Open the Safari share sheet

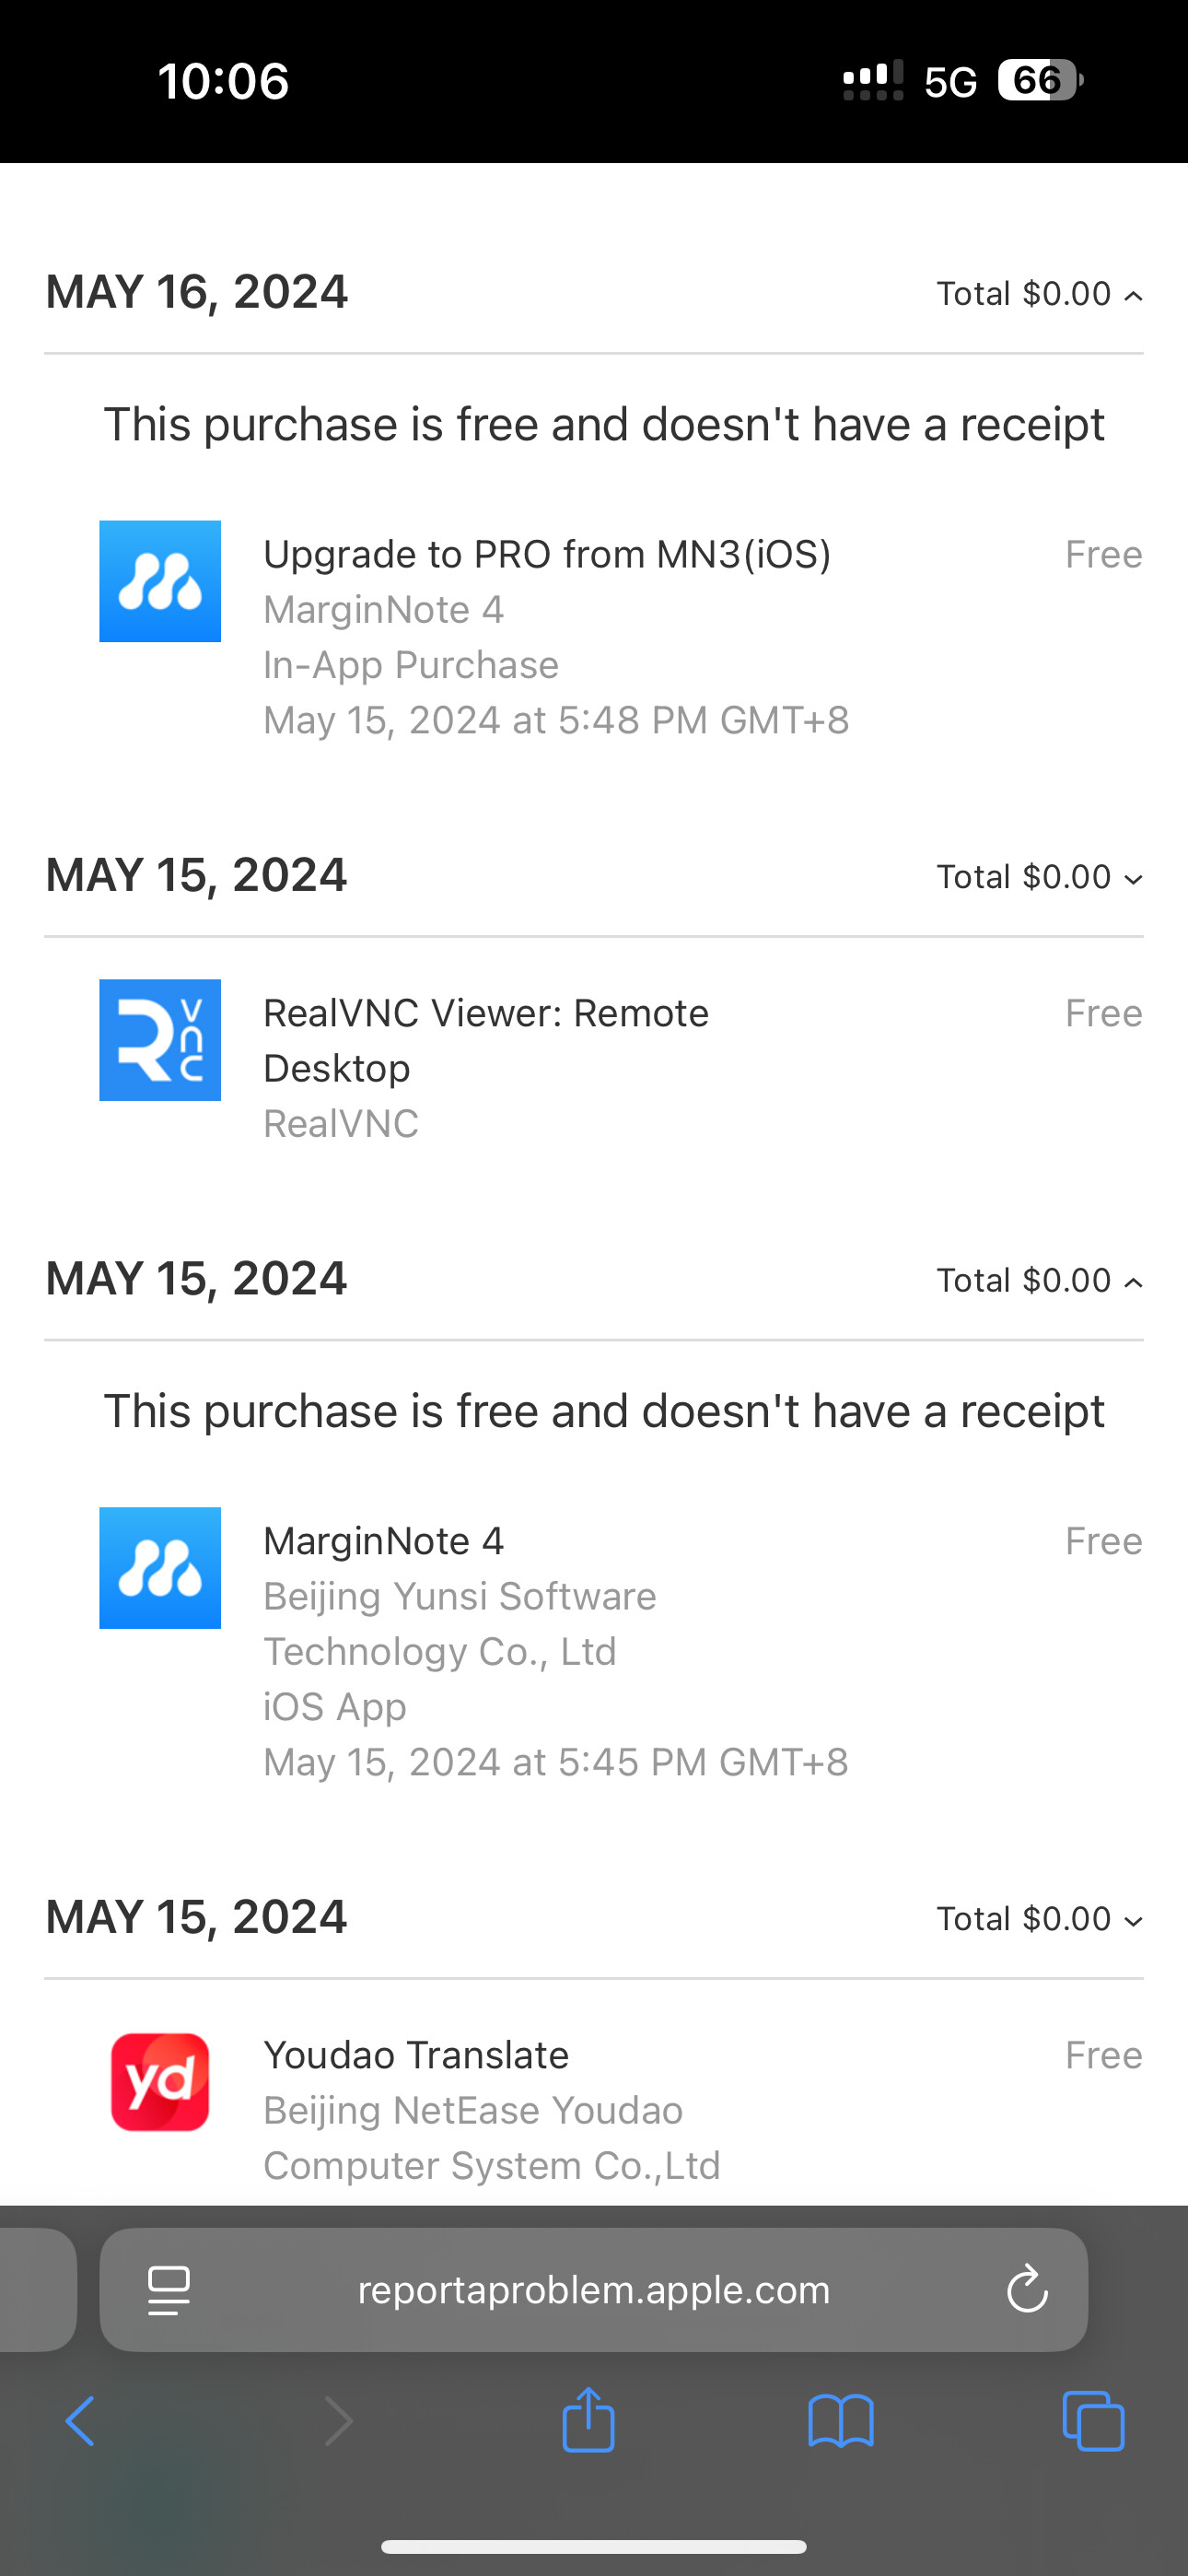pos(588,2419)
